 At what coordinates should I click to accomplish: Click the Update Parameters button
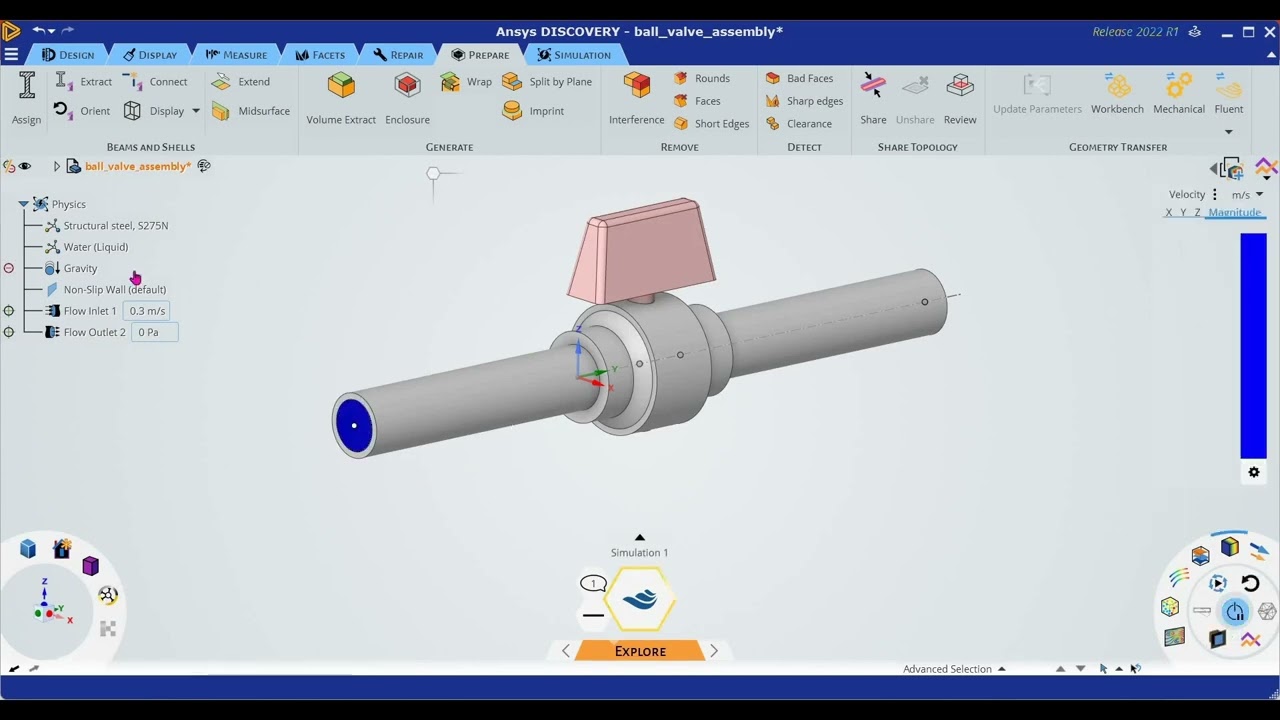click(x=1037, y=93)
